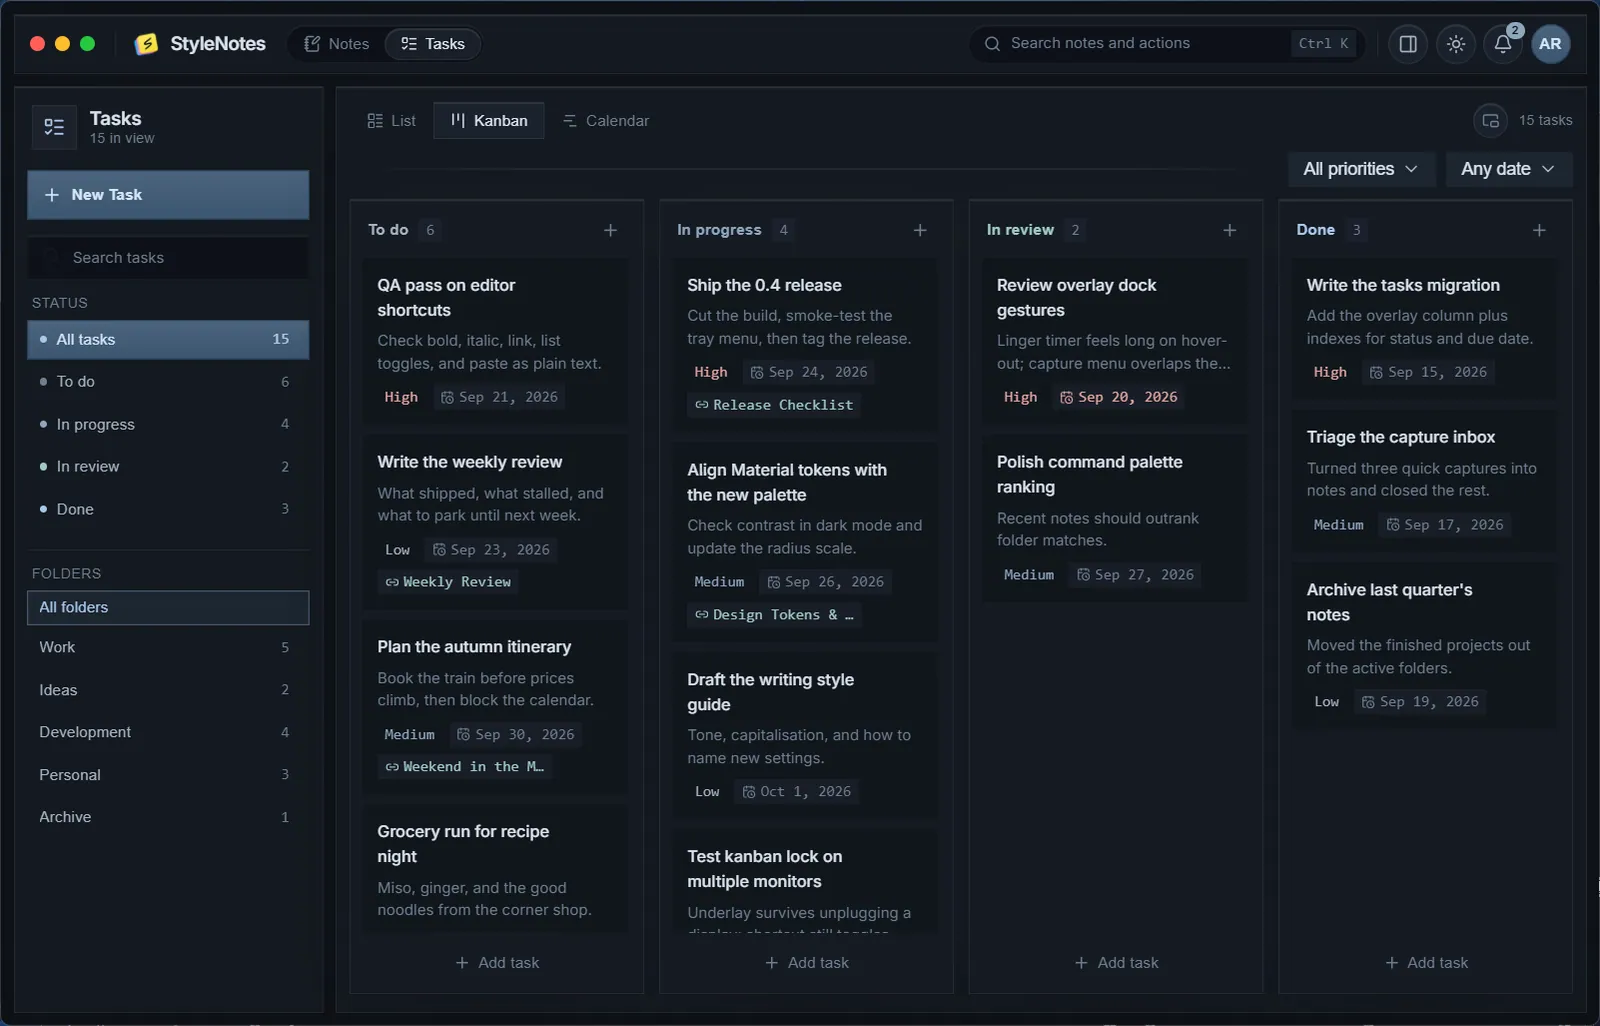This screenshot has width=1600, height=1026.
Task: Open the Triage the capture inbox card
Action: (1424, 481)
